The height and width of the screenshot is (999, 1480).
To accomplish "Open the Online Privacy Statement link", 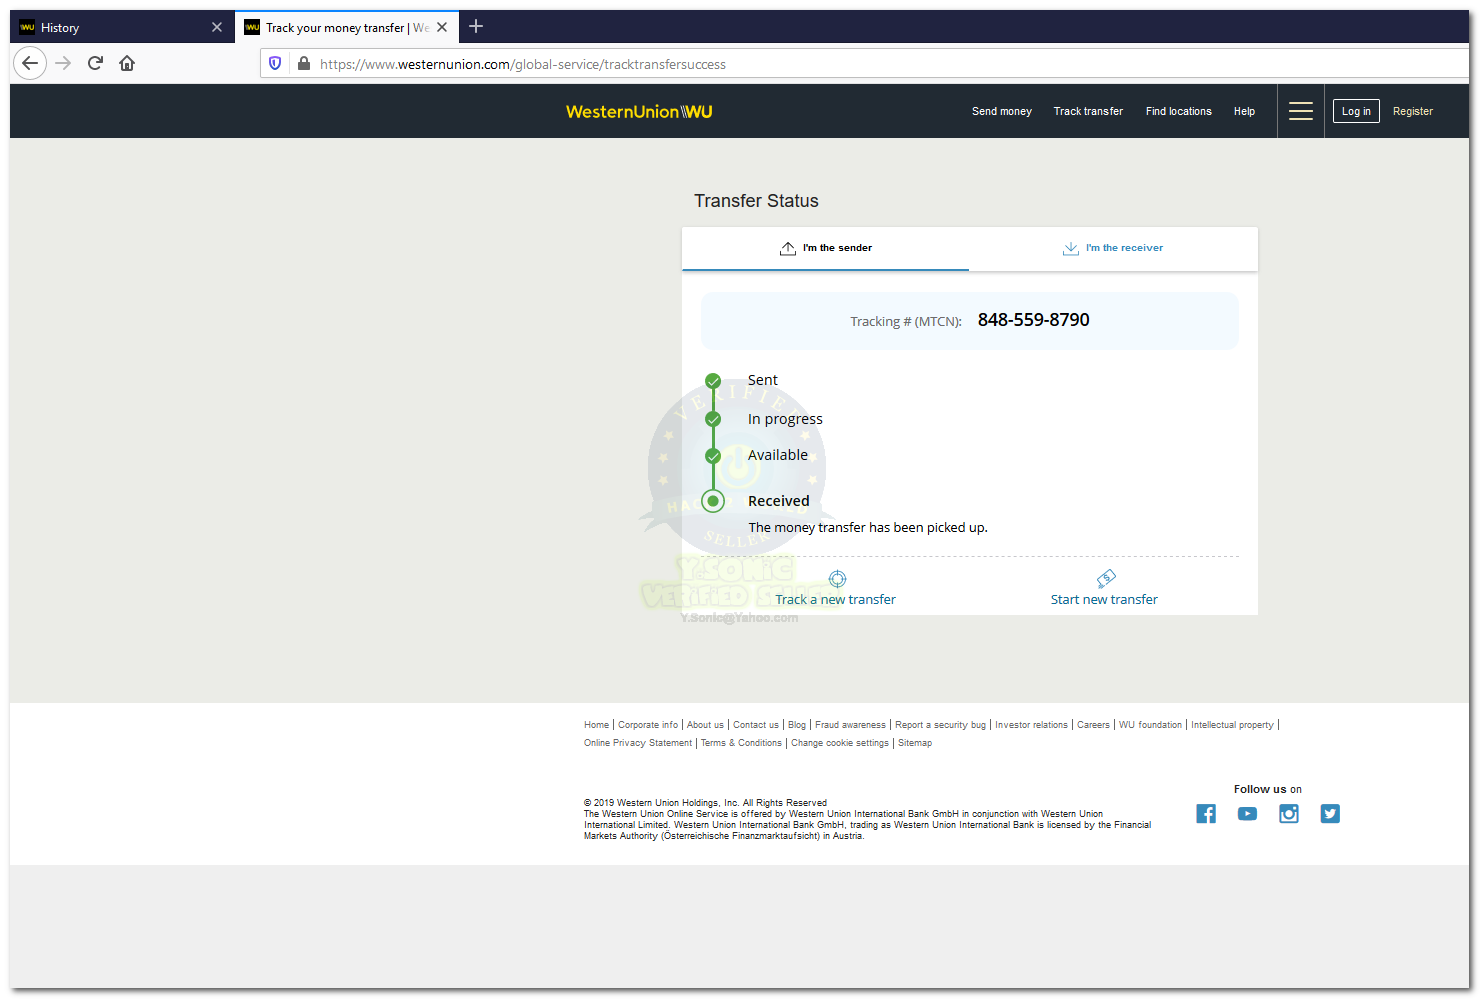I will click(x=638, y=743).
